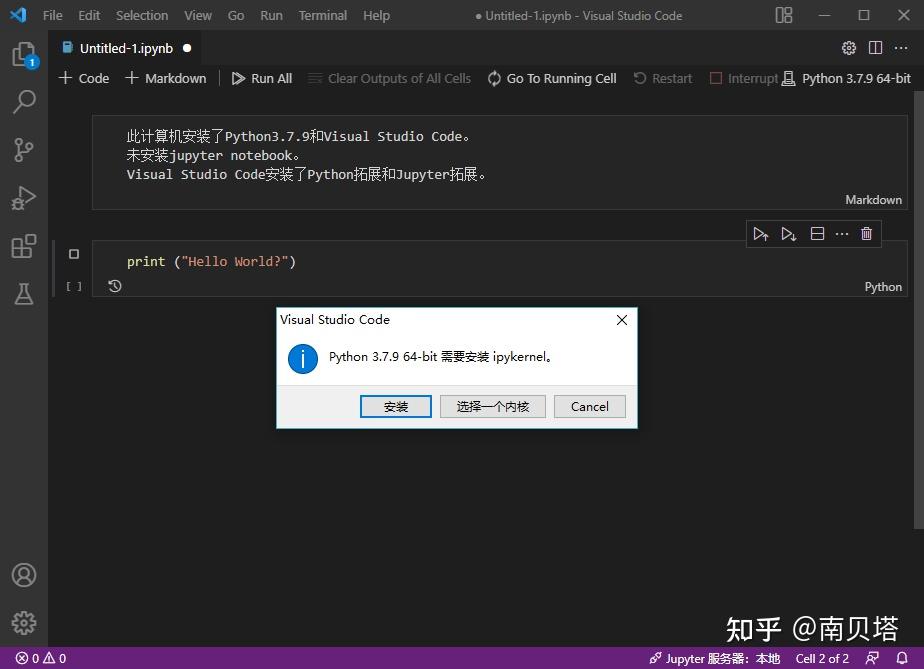Open Run and Debug view
Screen dimensions: 924x669
(24, 197)
